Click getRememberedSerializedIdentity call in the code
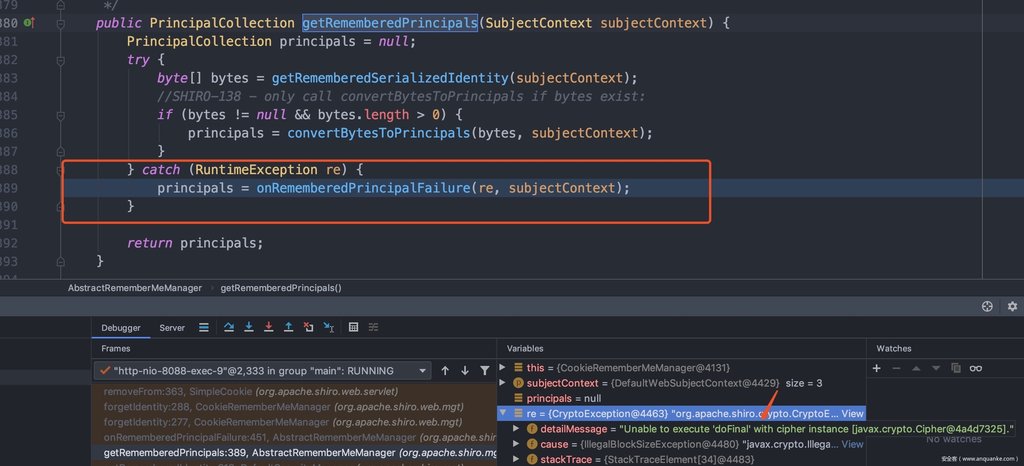1024x466 pixels. pyautogui.click(x=390, y=78)
